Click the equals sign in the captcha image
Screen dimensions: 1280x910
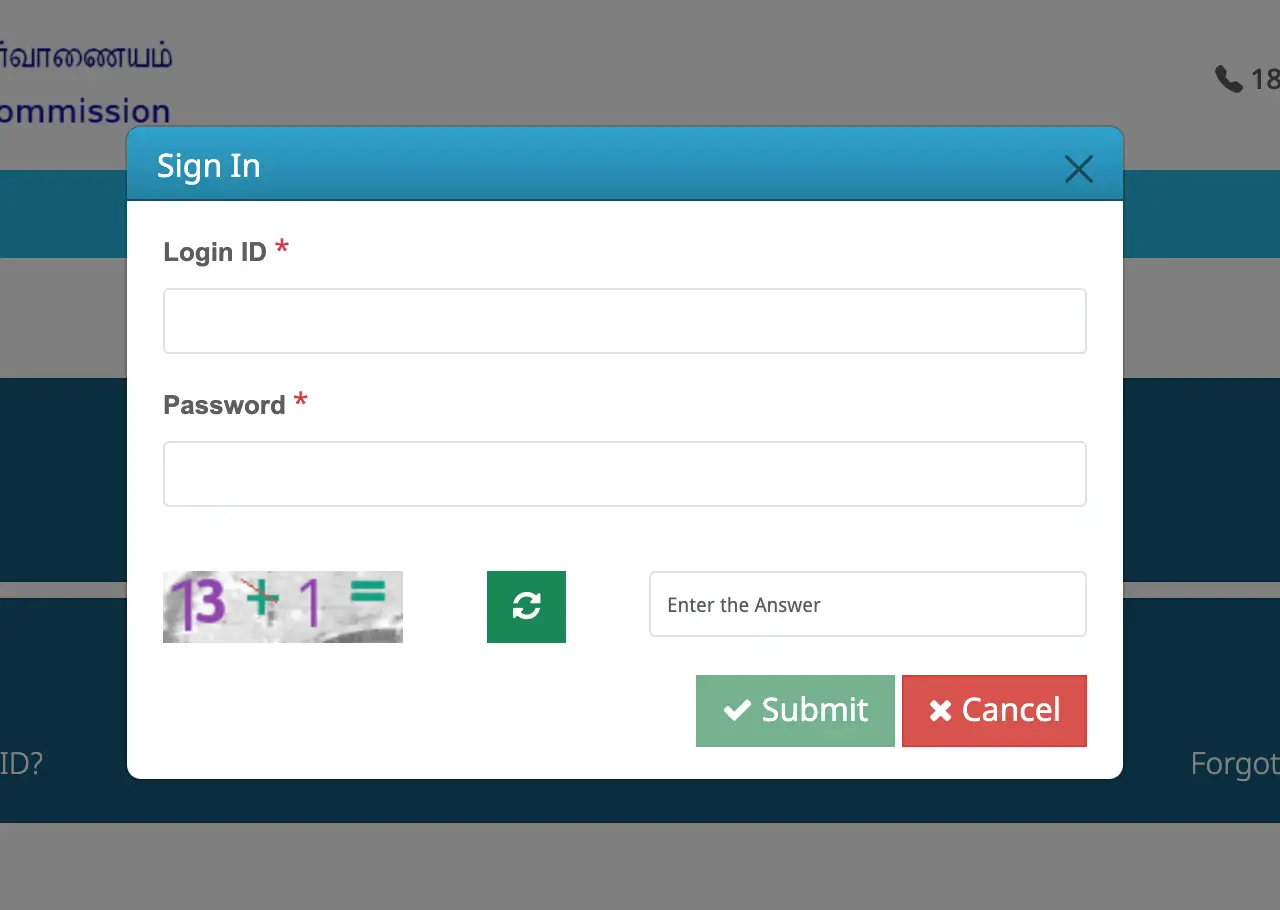(367, 593)
